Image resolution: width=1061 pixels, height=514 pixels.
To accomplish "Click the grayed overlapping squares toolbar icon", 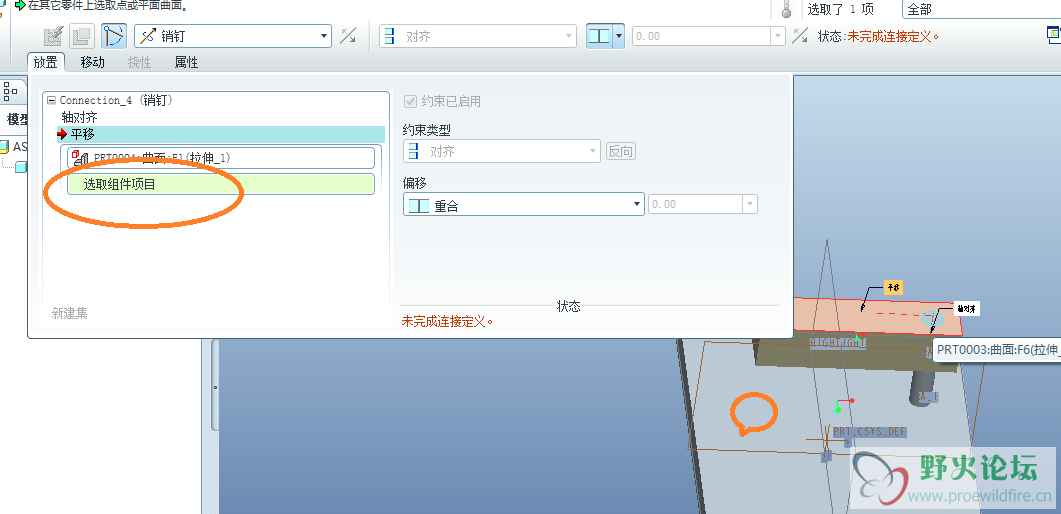I will coord(83,36).
